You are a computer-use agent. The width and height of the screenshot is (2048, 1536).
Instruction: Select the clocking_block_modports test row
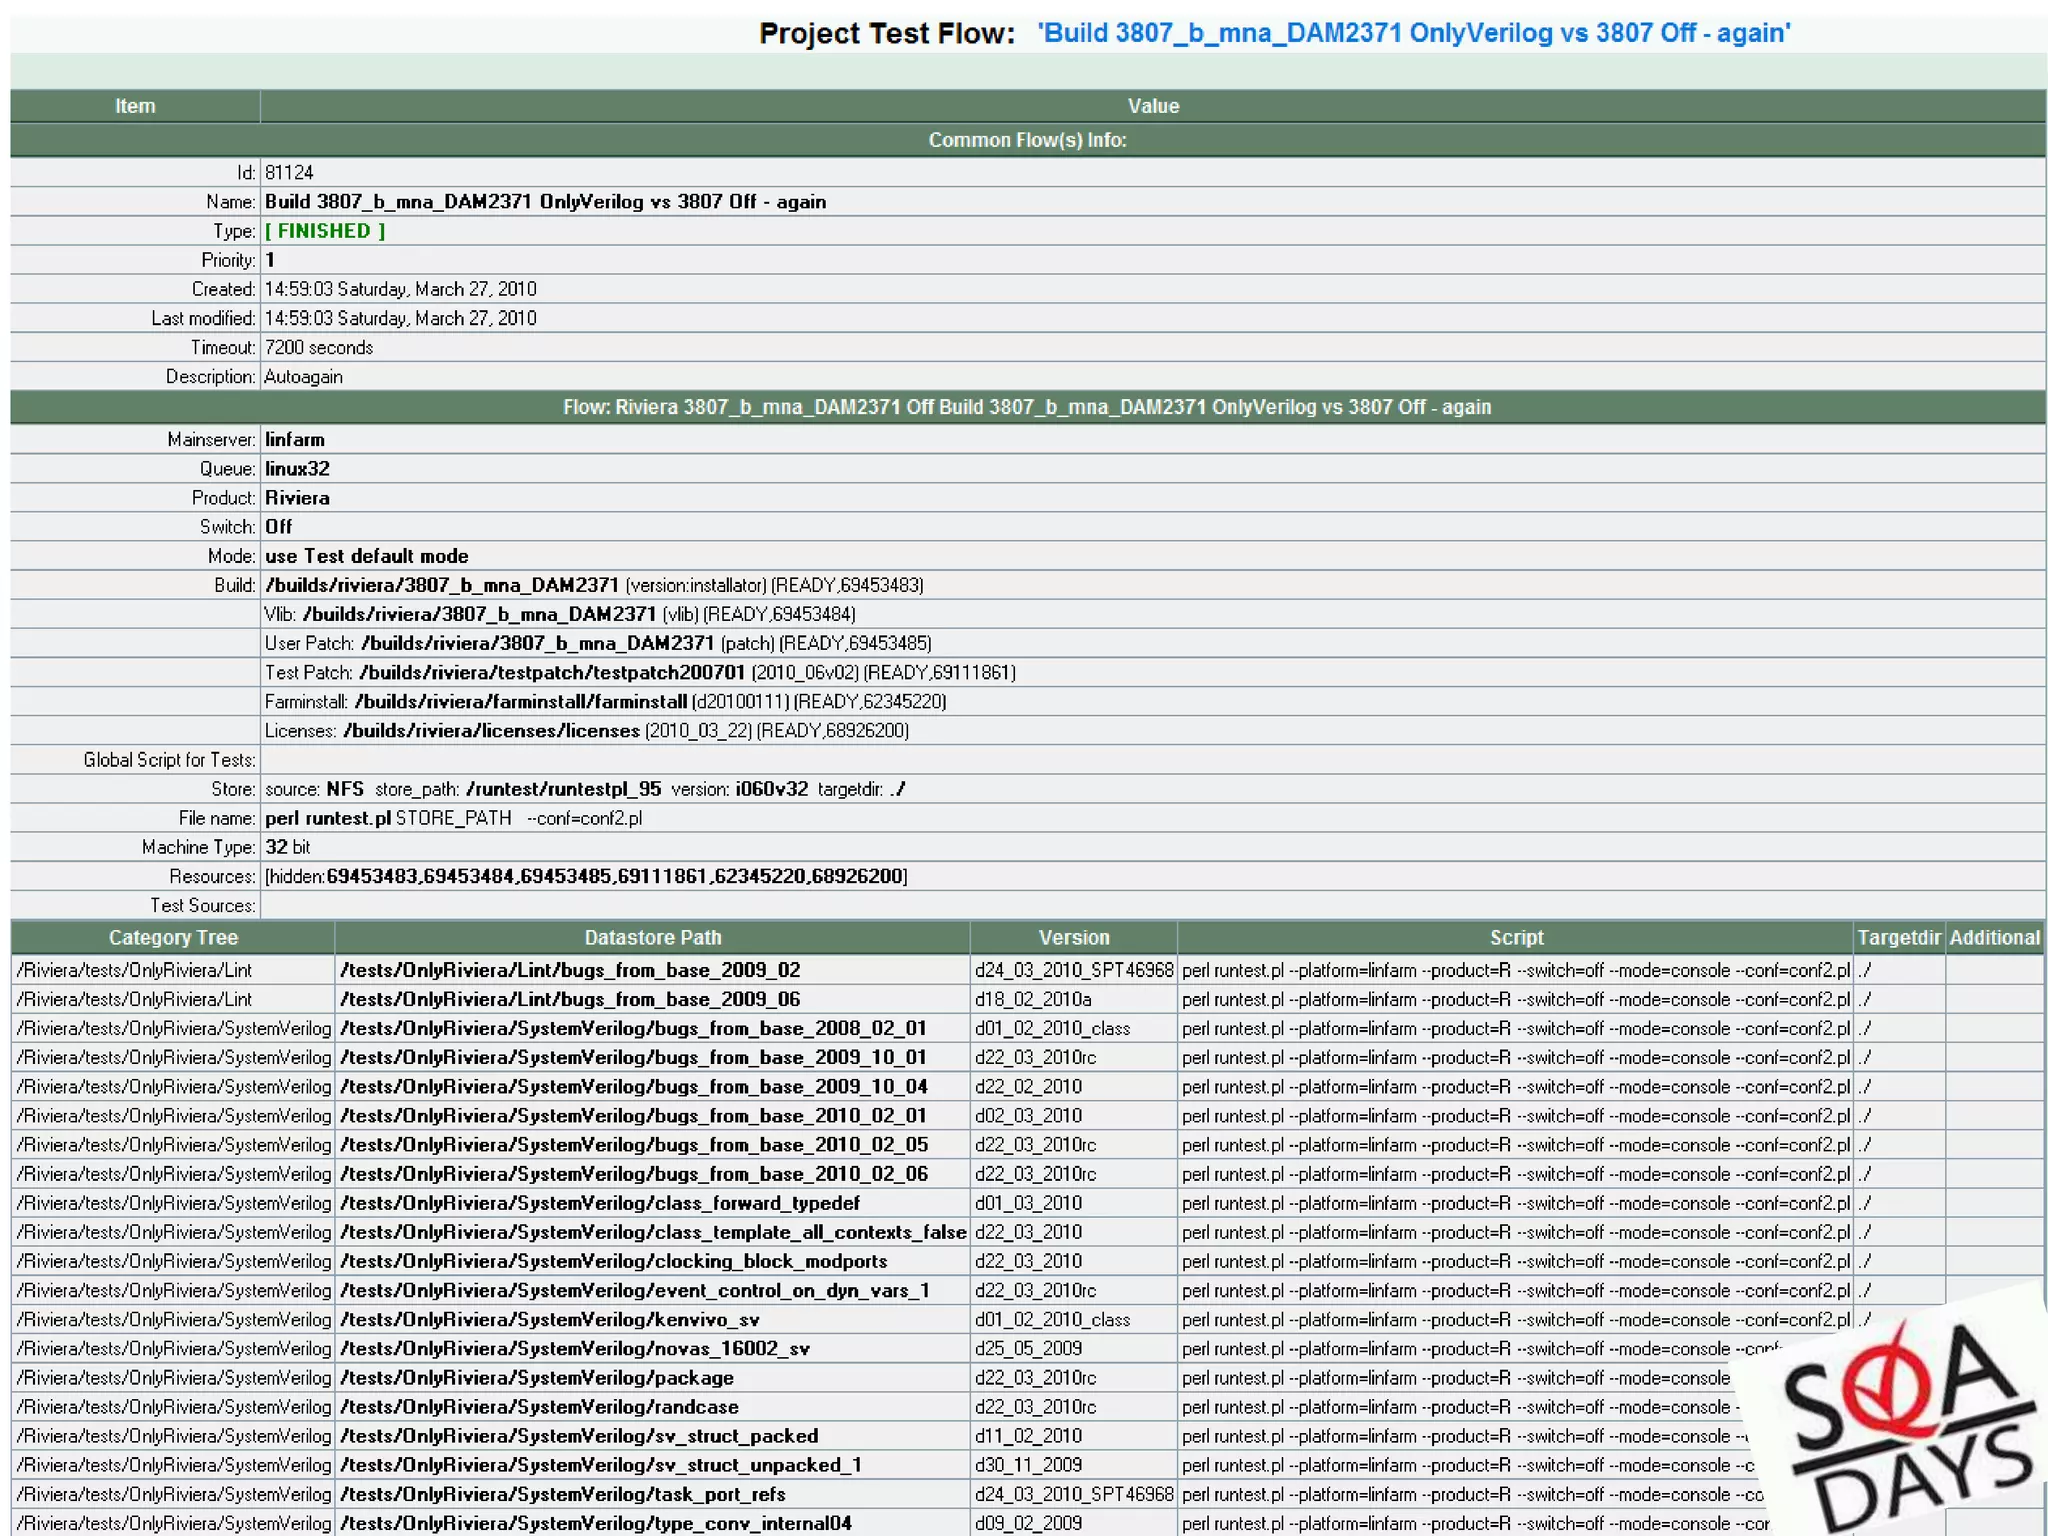613,1261
